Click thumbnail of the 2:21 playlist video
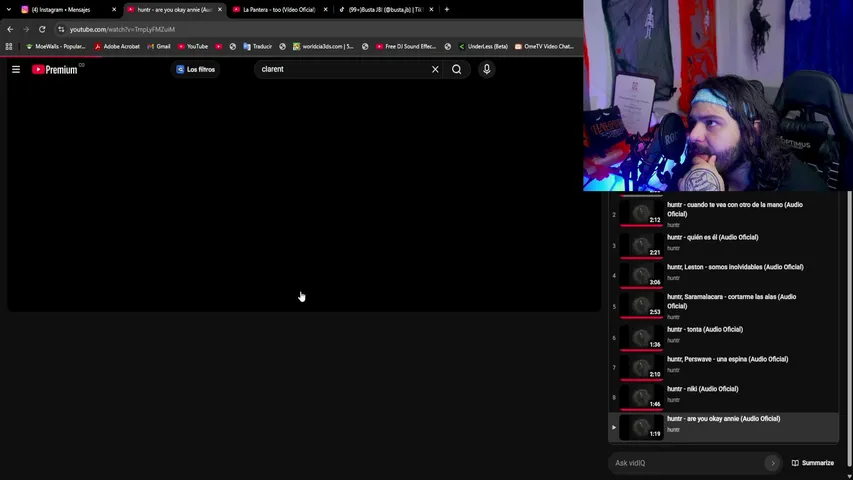 tap(641, 245)
